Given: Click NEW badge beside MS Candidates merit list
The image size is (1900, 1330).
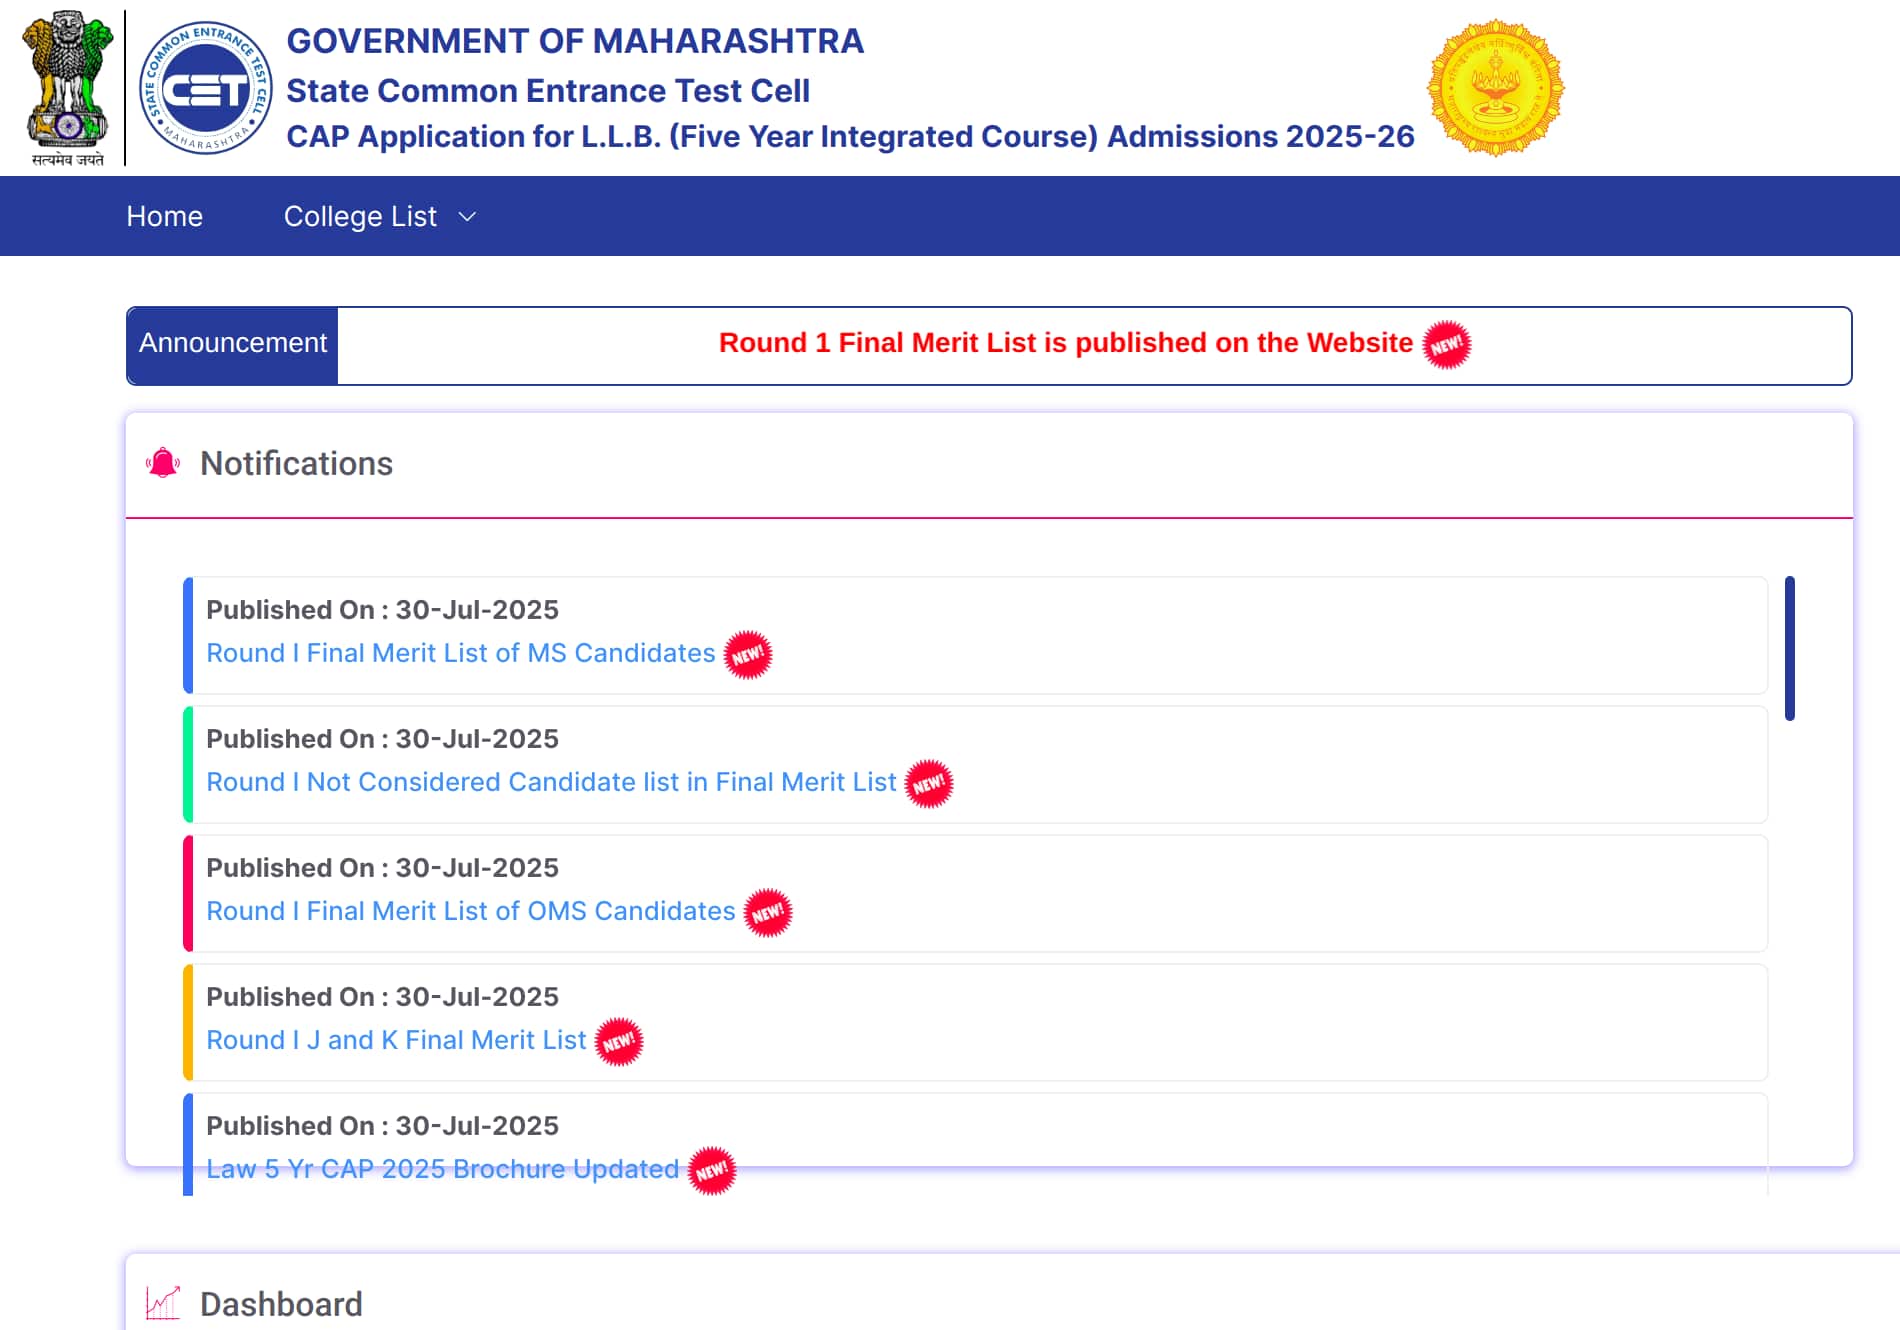Looking at the screenshot, I should click(x=748, y=655).
